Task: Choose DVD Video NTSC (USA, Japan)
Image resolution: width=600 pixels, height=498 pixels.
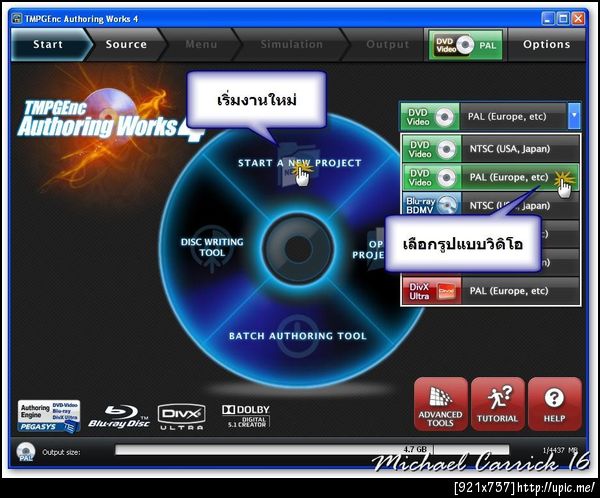Action: point(491,149)
